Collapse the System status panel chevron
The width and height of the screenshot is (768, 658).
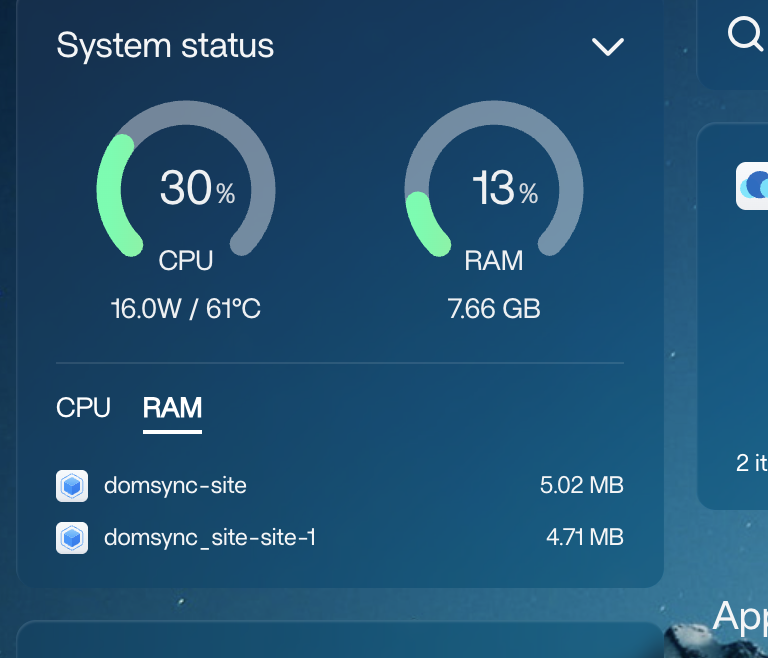(x=607, y=47)
